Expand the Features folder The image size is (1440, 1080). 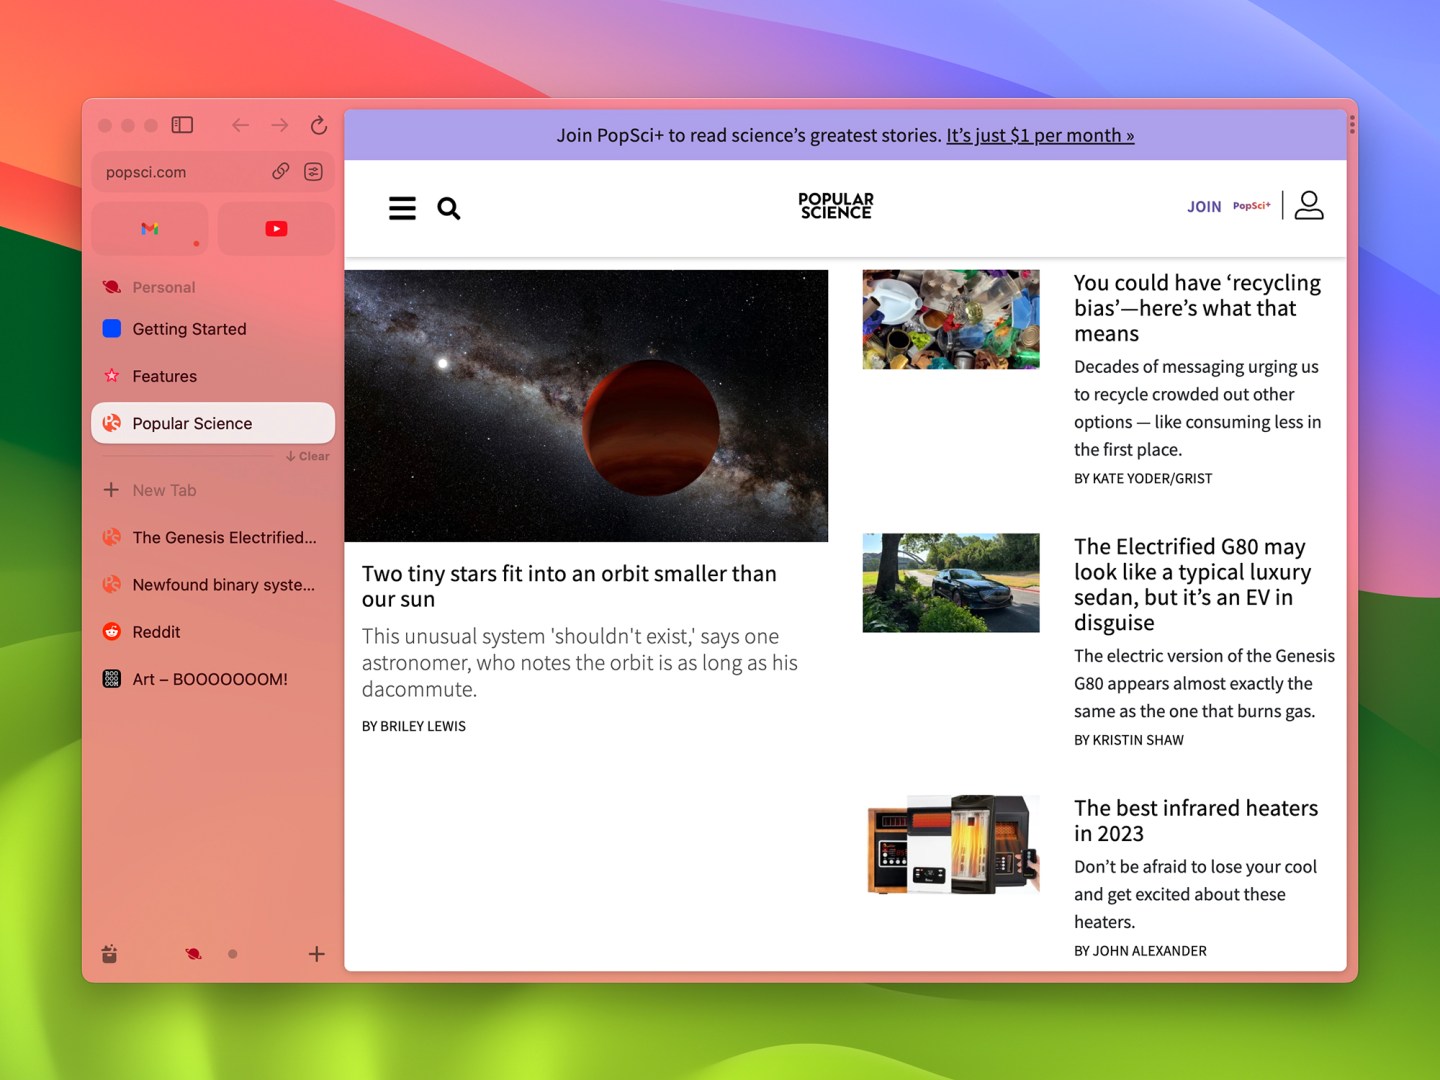coord(165,376)
